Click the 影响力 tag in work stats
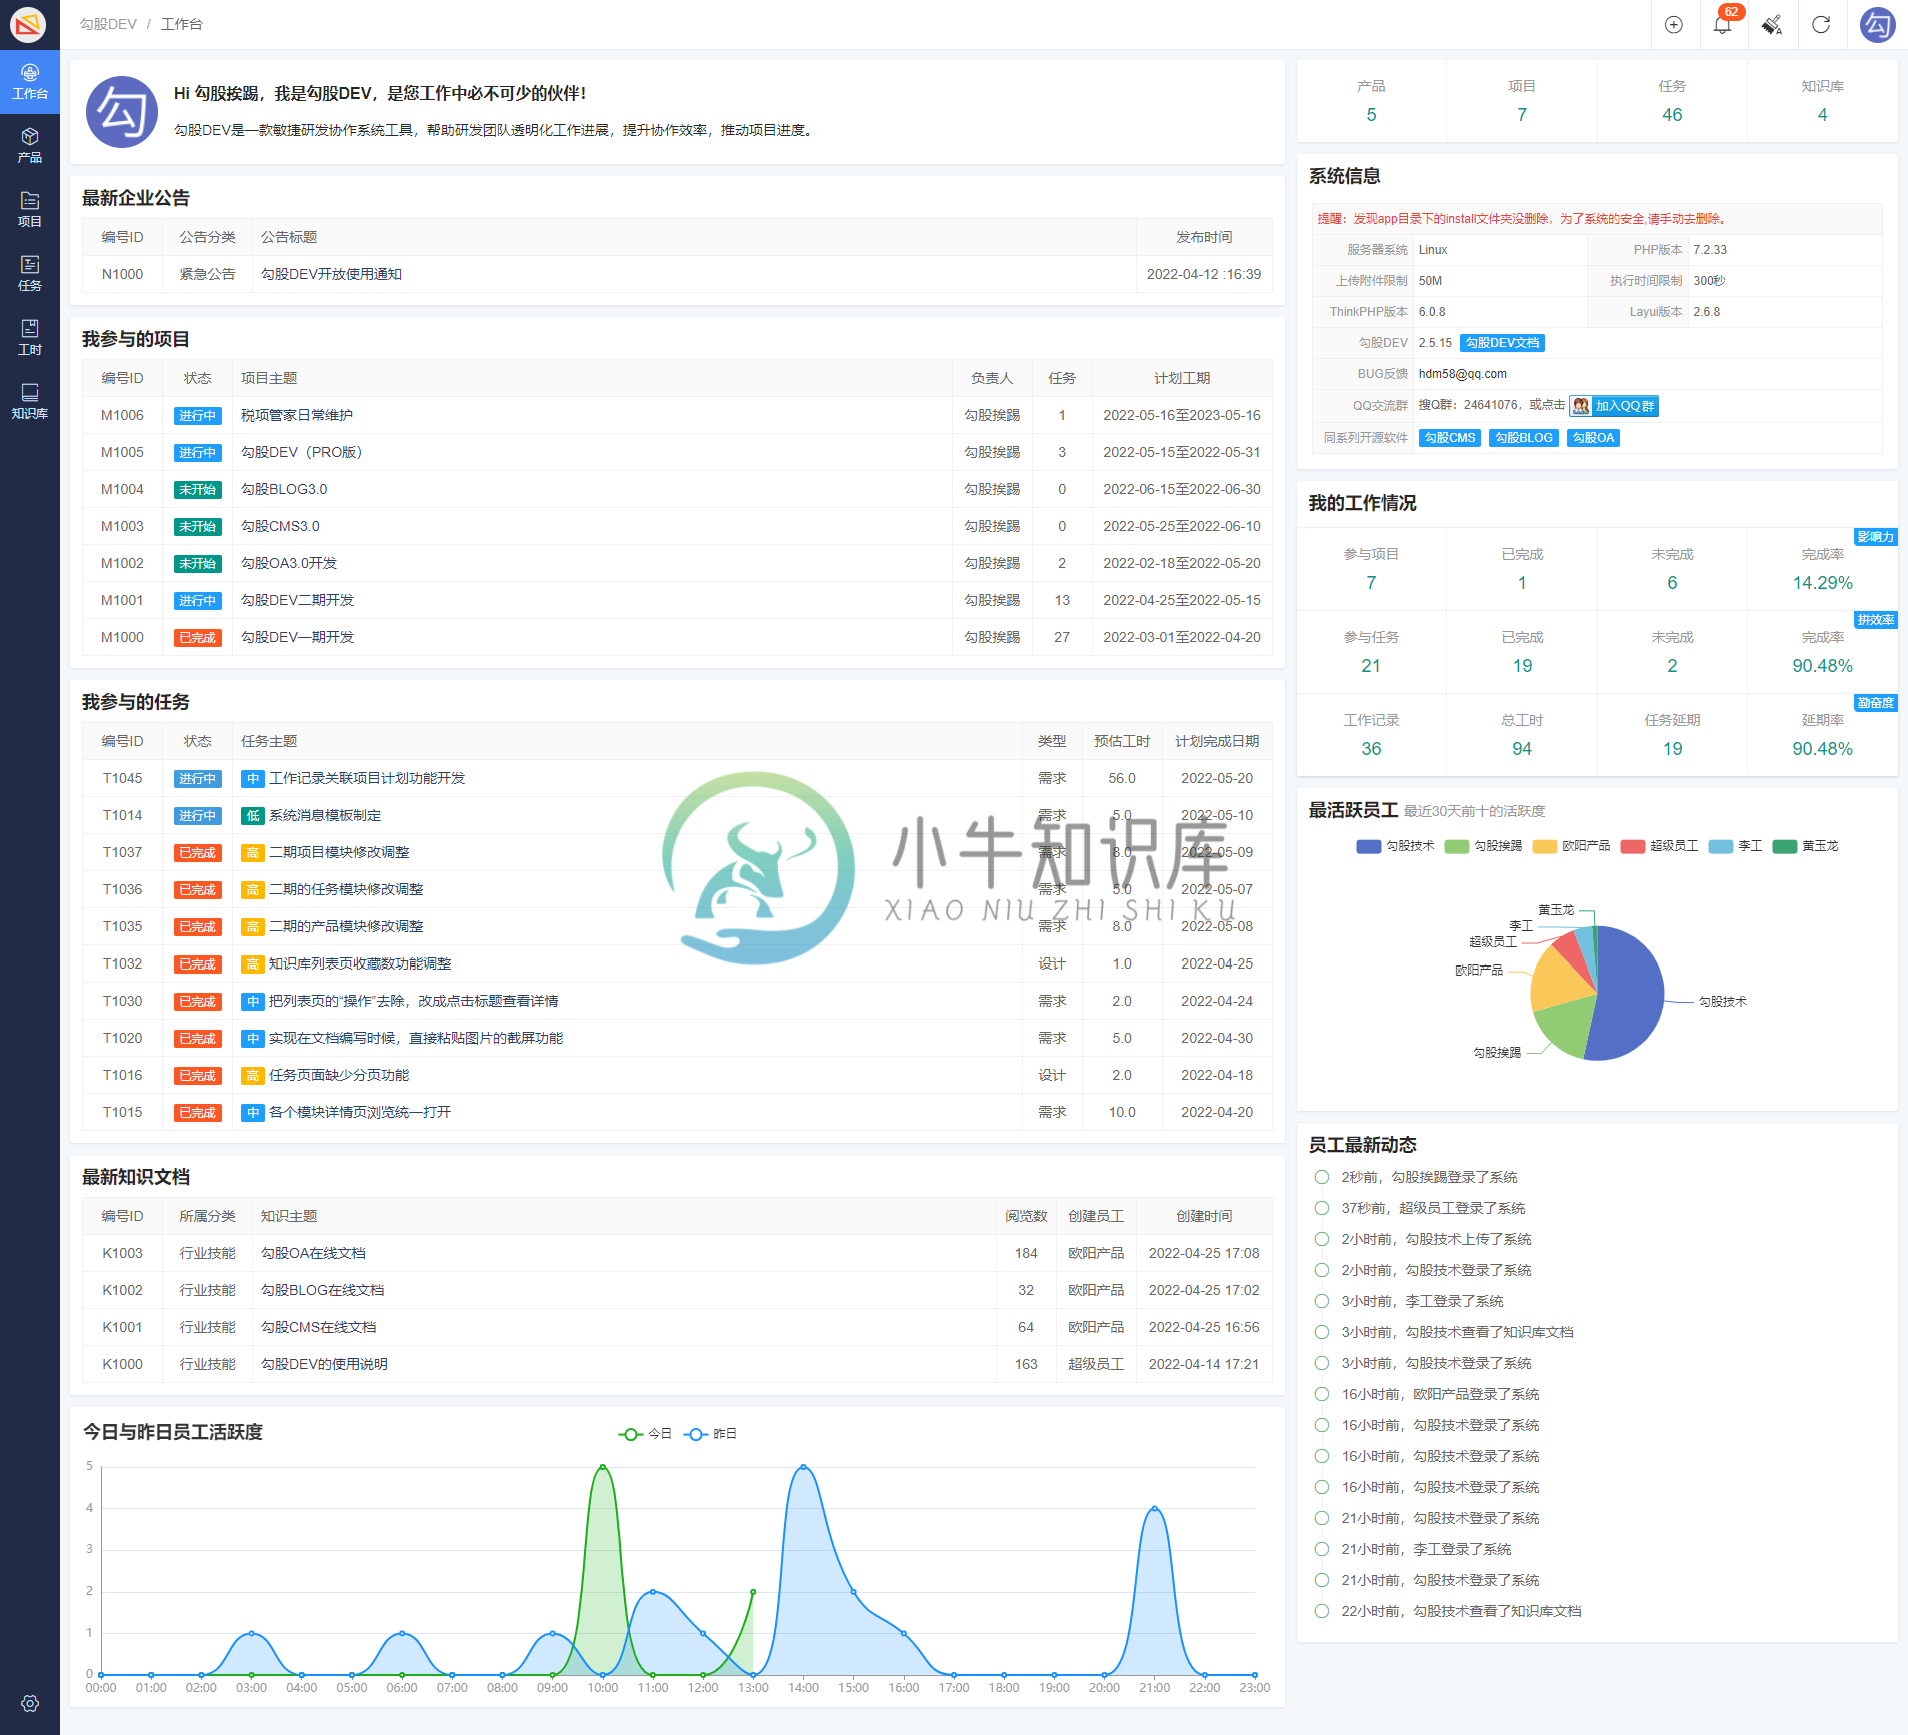The height and width of the screenshot is (1735, 1908). (1875, 537)
